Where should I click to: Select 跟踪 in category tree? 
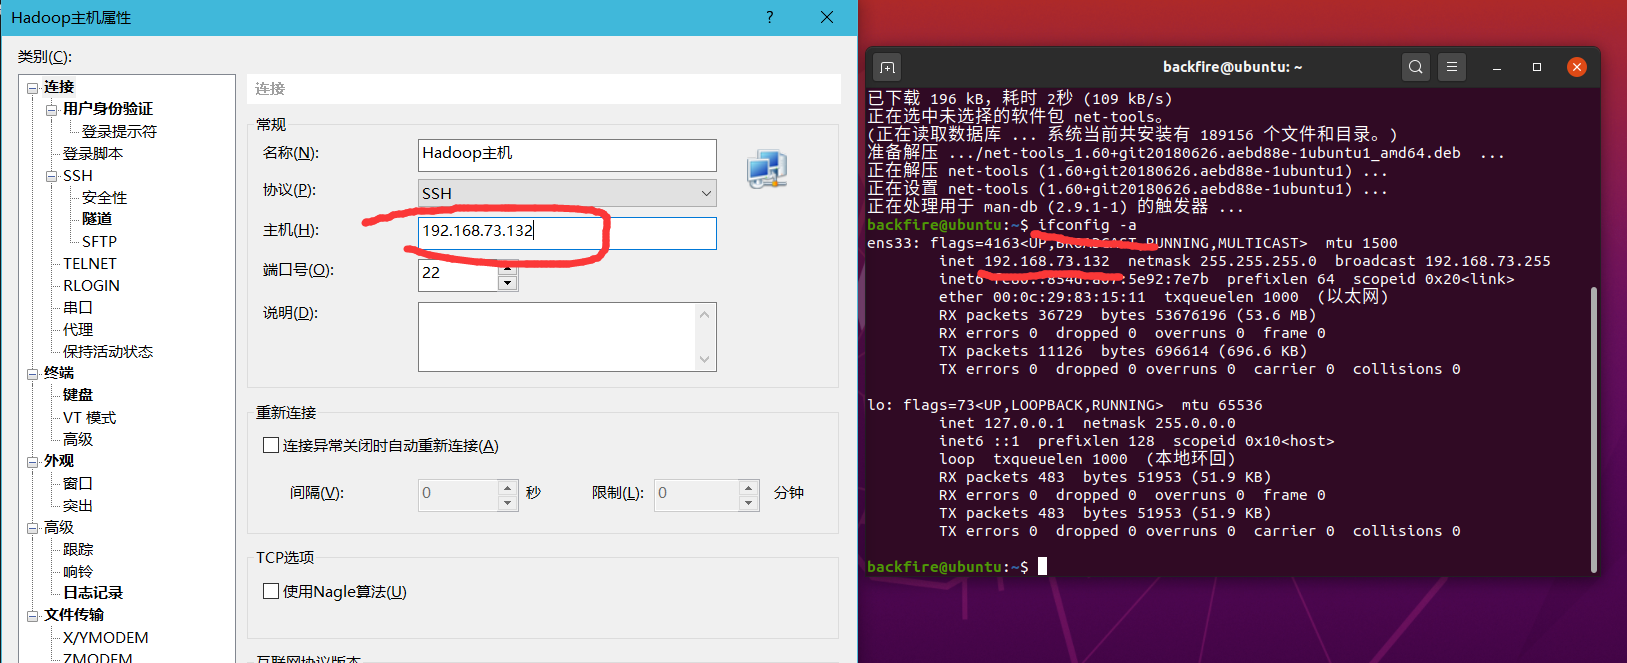pos(78,550)
